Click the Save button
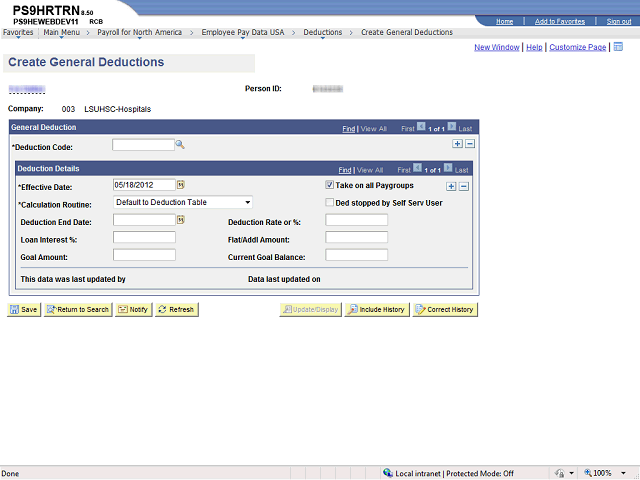This screenshot has height=480, width=640. click(24, 309)
